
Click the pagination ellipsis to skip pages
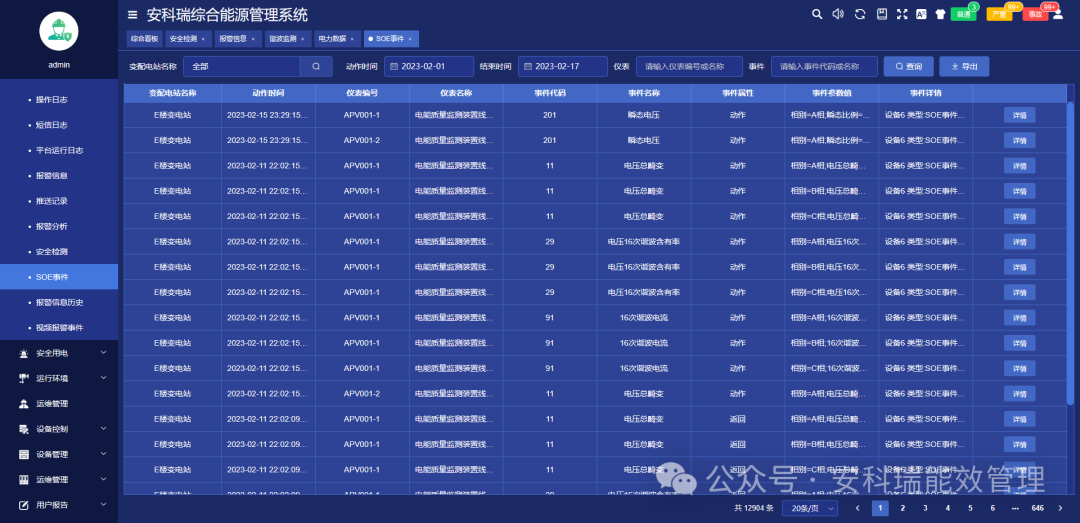click(1015, 509)
